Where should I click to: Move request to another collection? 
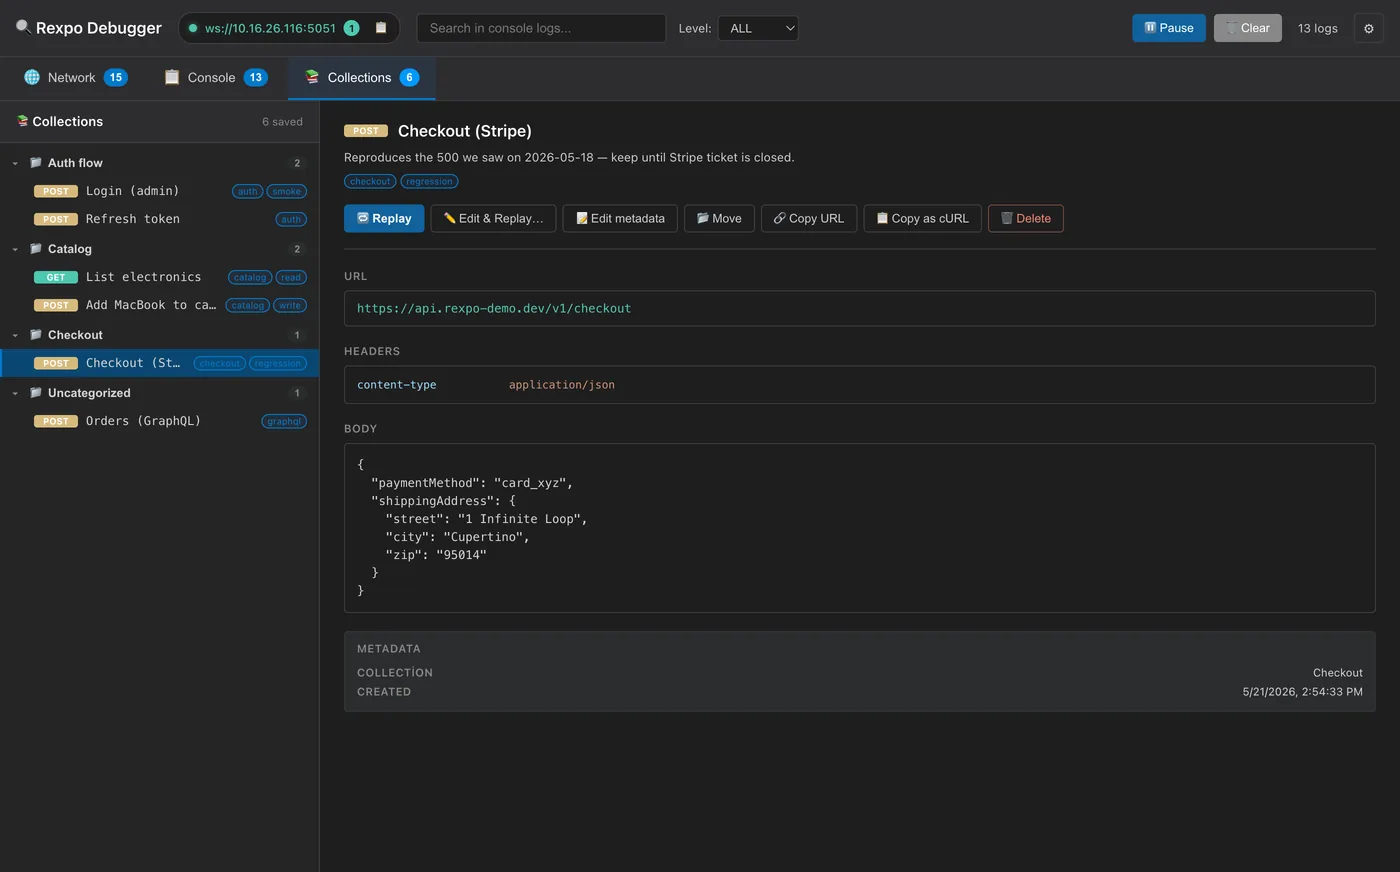(719, 218)
